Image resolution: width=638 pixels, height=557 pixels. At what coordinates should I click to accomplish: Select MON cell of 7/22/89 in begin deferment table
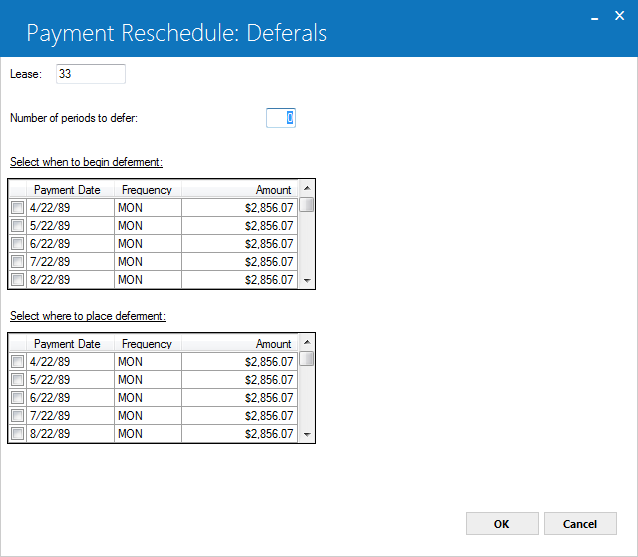(x=148, y=261)
